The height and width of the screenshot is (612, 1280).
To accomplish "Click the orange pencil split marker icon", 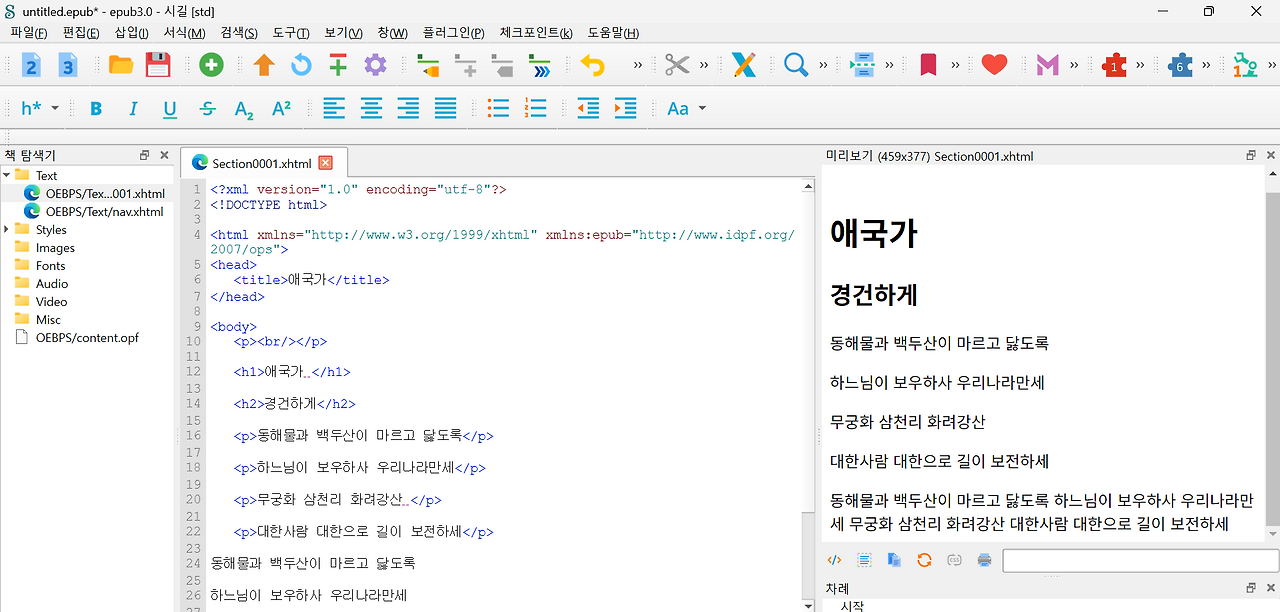I will pos(428,66).
